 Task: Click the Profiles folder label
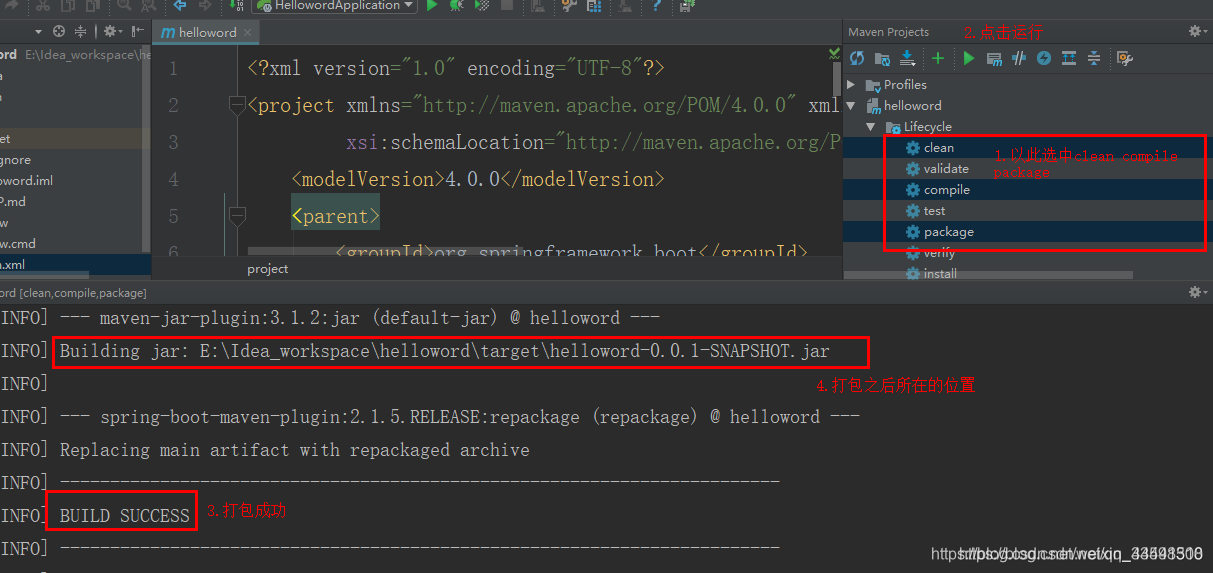click(905, 85)
